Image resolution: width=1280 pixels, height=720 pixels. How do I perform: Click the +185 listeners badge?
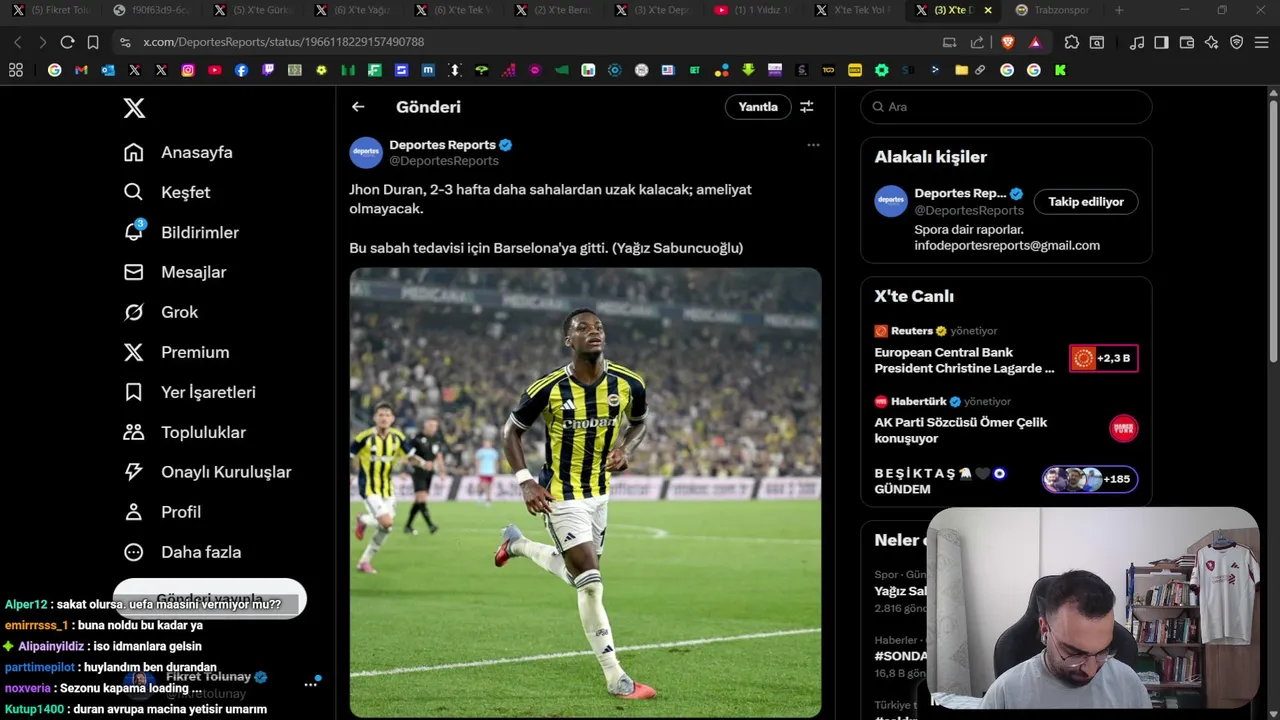coord(1090,479)
